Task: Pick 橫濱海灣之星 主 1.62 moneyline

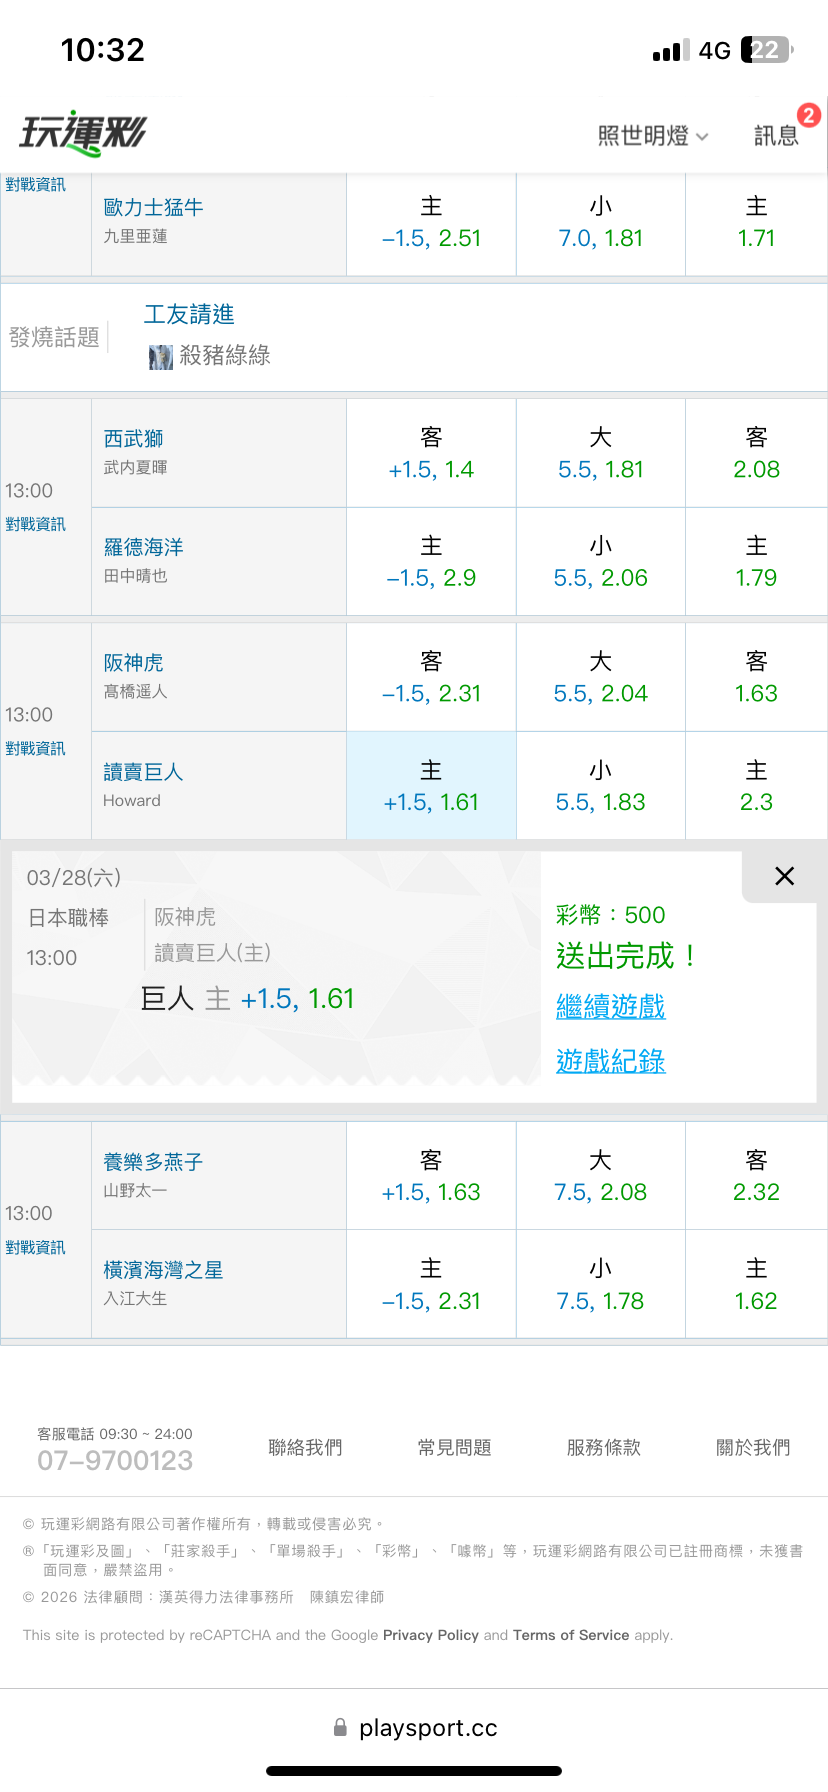Action: tap(756, 1285)
